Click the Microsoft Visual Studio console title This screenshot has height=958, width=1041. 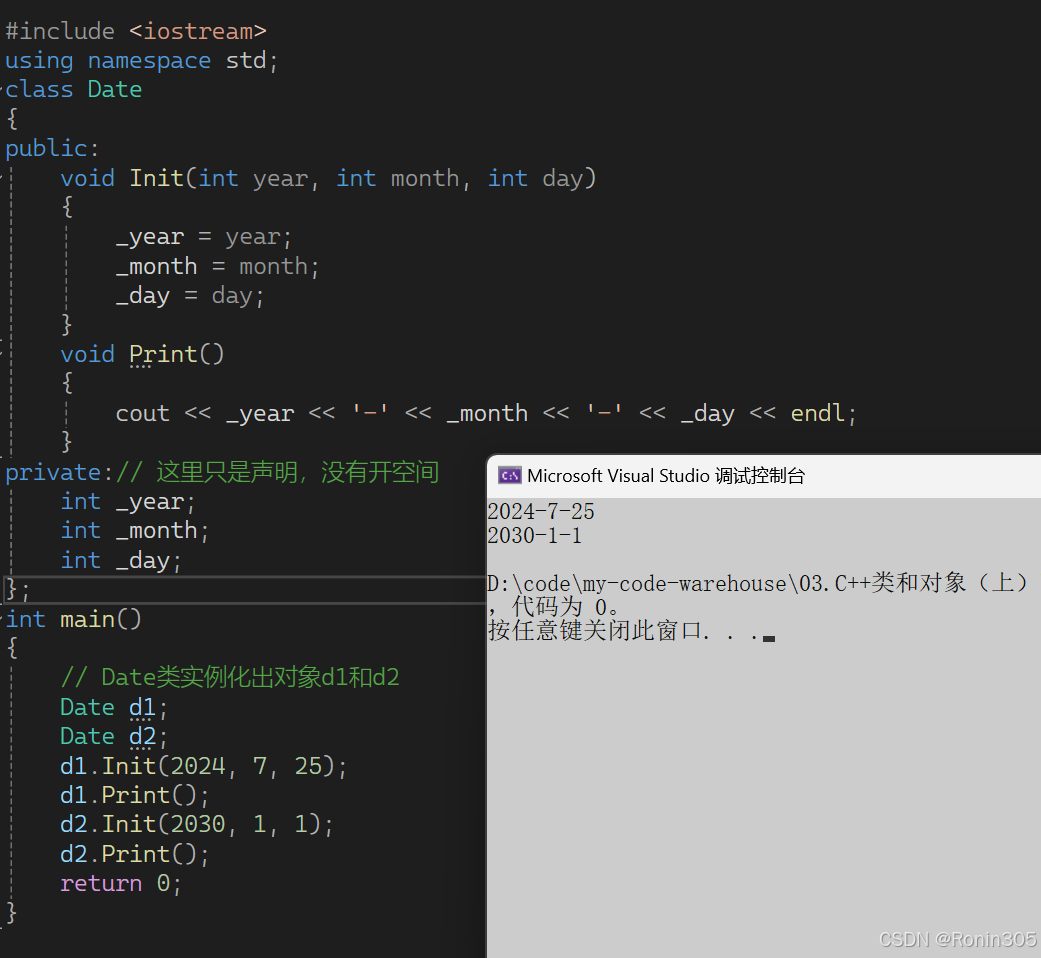666,475
